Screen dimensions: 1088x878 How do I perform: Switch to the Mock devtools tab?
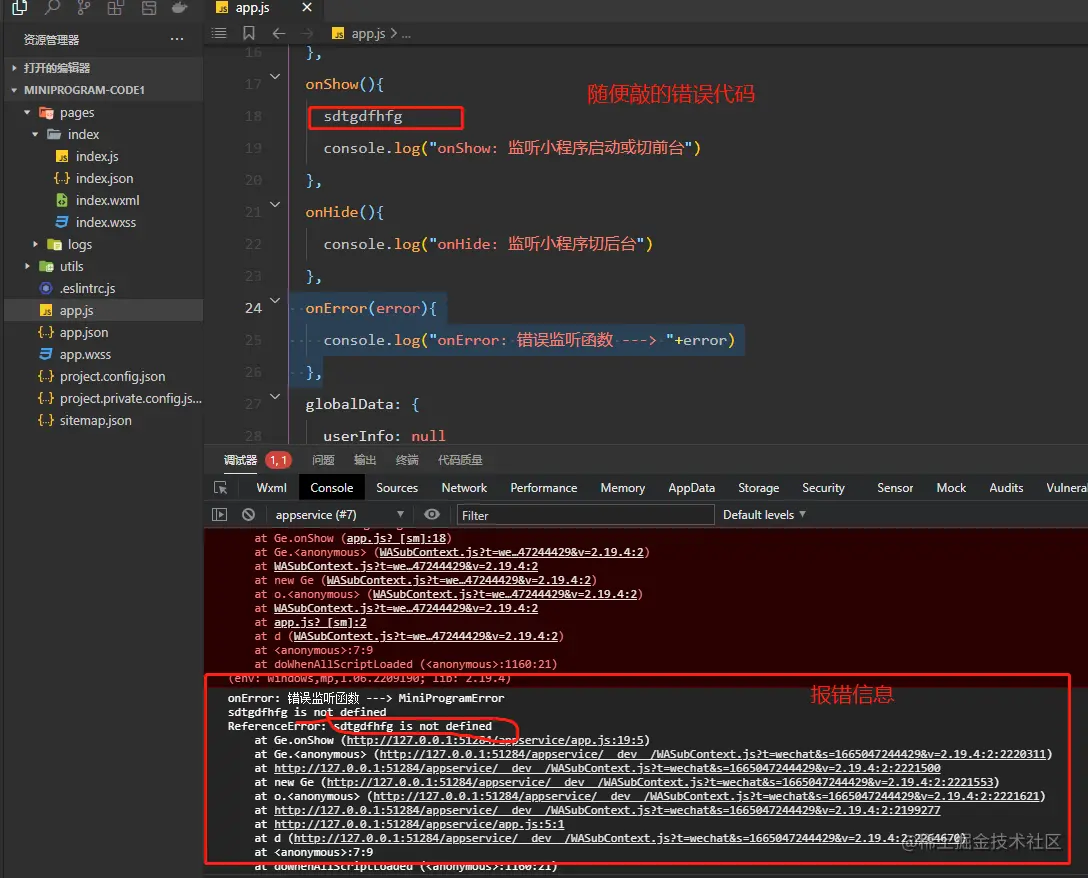pyautogui.click(x=951, y=488)
